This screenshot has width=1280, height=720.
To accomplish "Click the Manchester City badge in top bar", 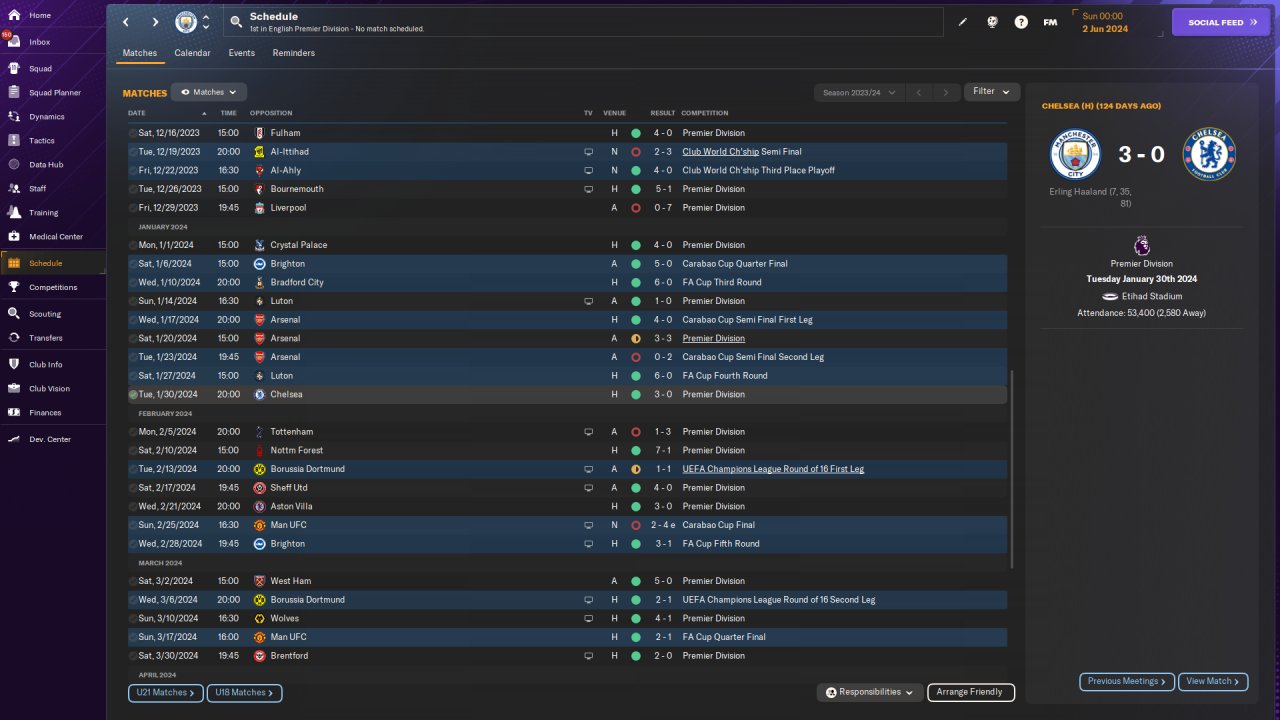I will tap(186, 22).
